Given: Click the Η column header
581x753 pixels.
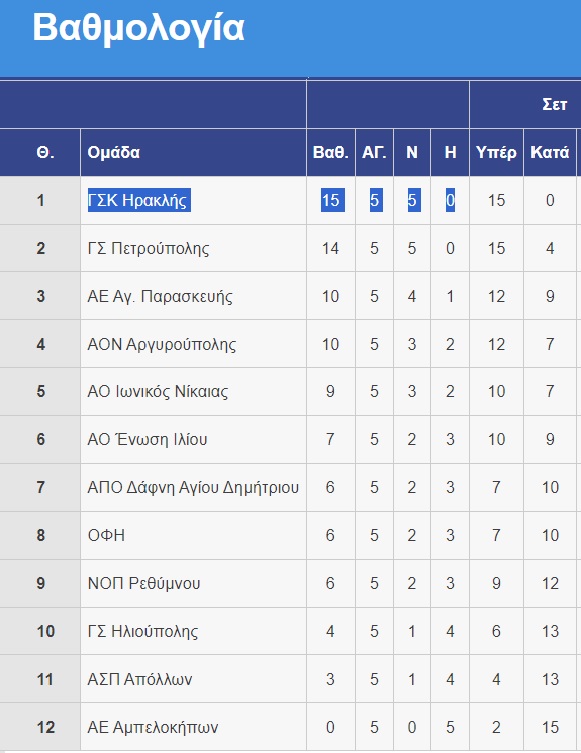Looking at the screenshot, I should 450,152.
